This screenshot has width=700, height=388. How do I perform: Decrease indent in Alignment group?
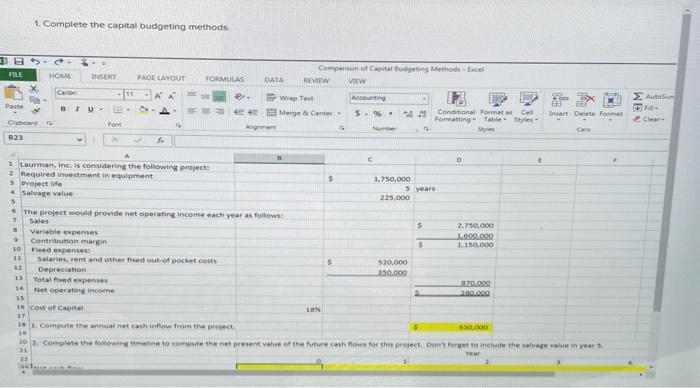(x=239, y=112)
